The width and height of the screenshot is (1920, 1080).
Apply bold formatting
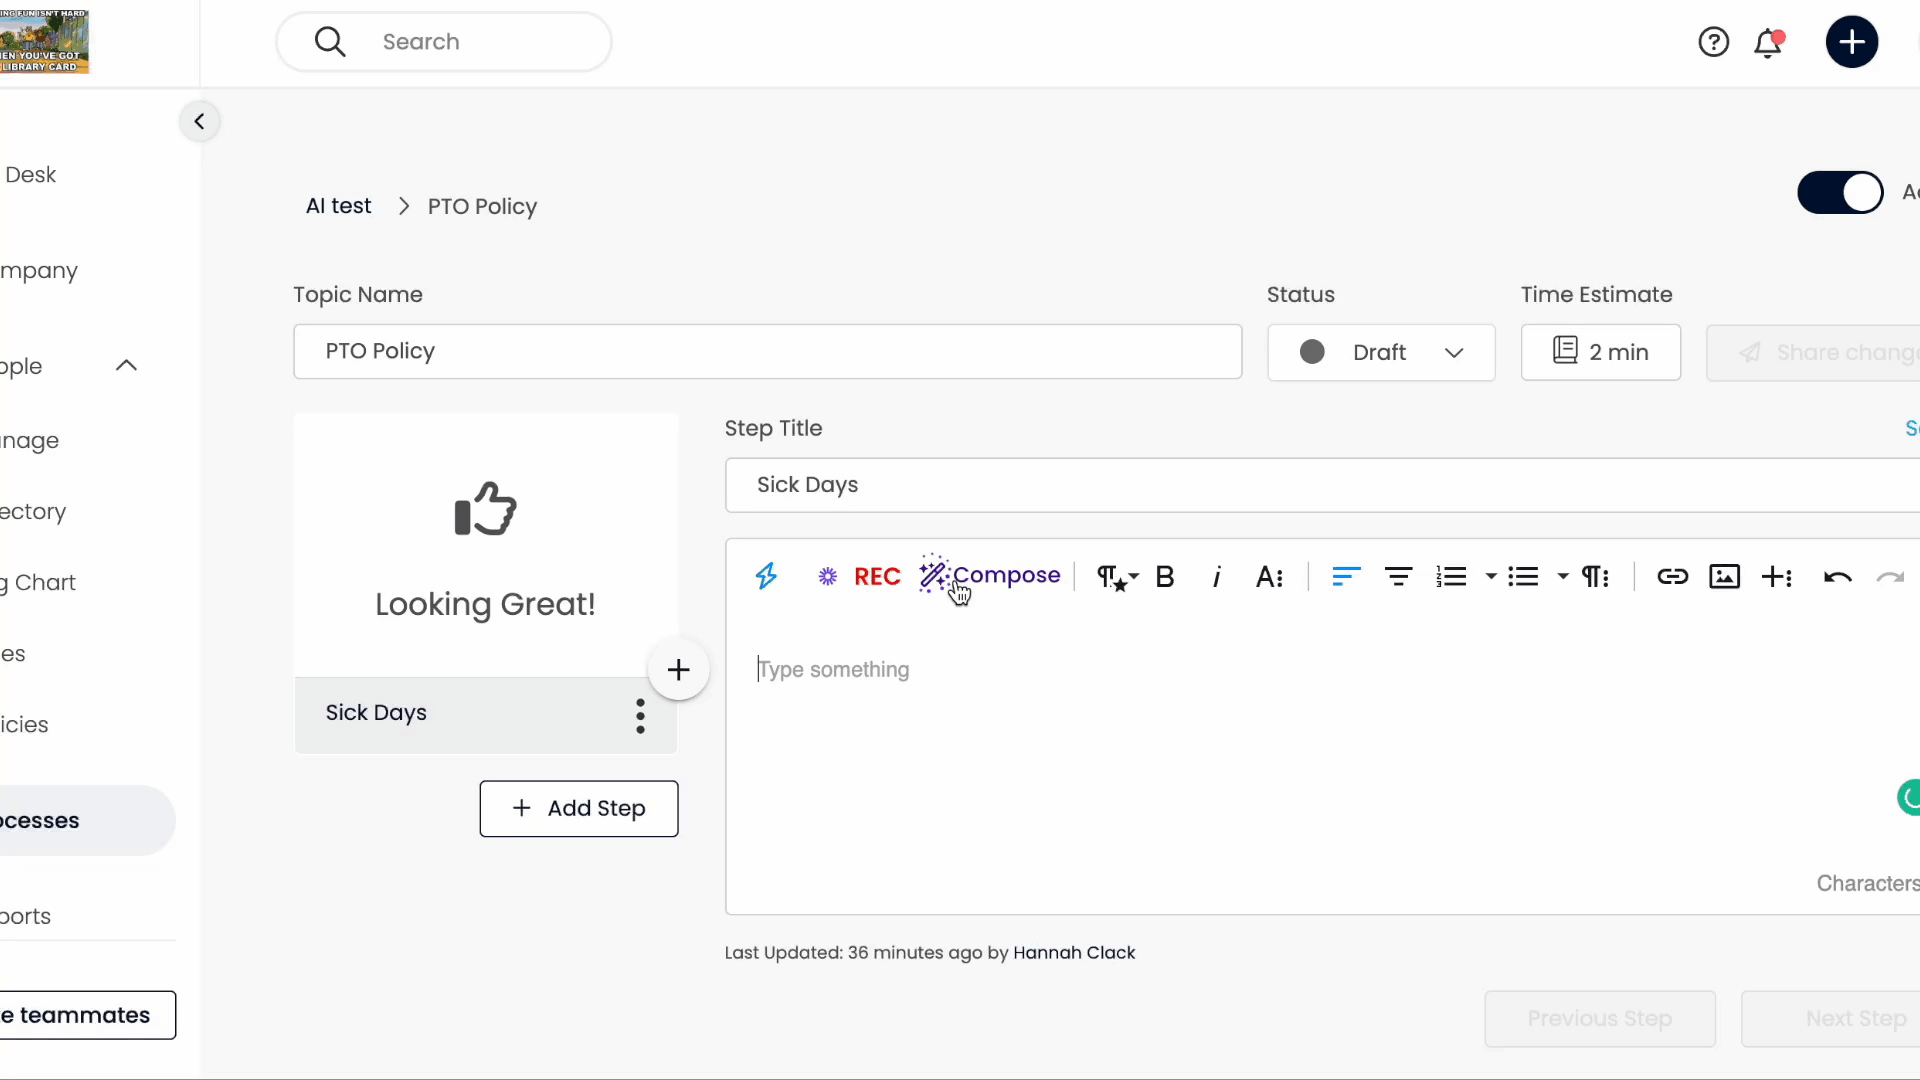point(1166,577)
